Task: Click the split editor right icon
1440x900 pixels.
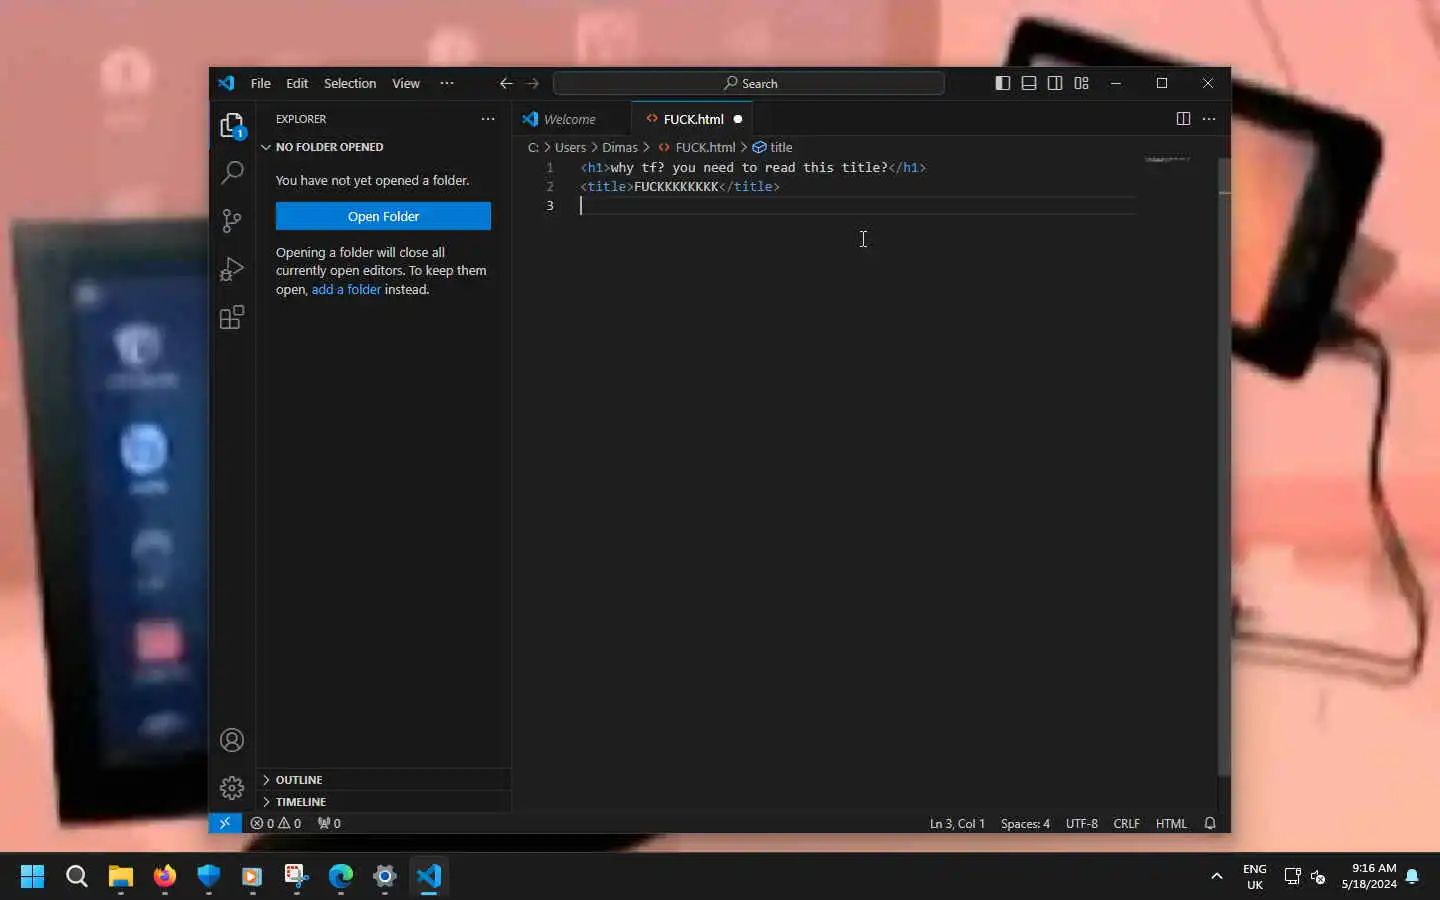Action: pos(1183,119)
